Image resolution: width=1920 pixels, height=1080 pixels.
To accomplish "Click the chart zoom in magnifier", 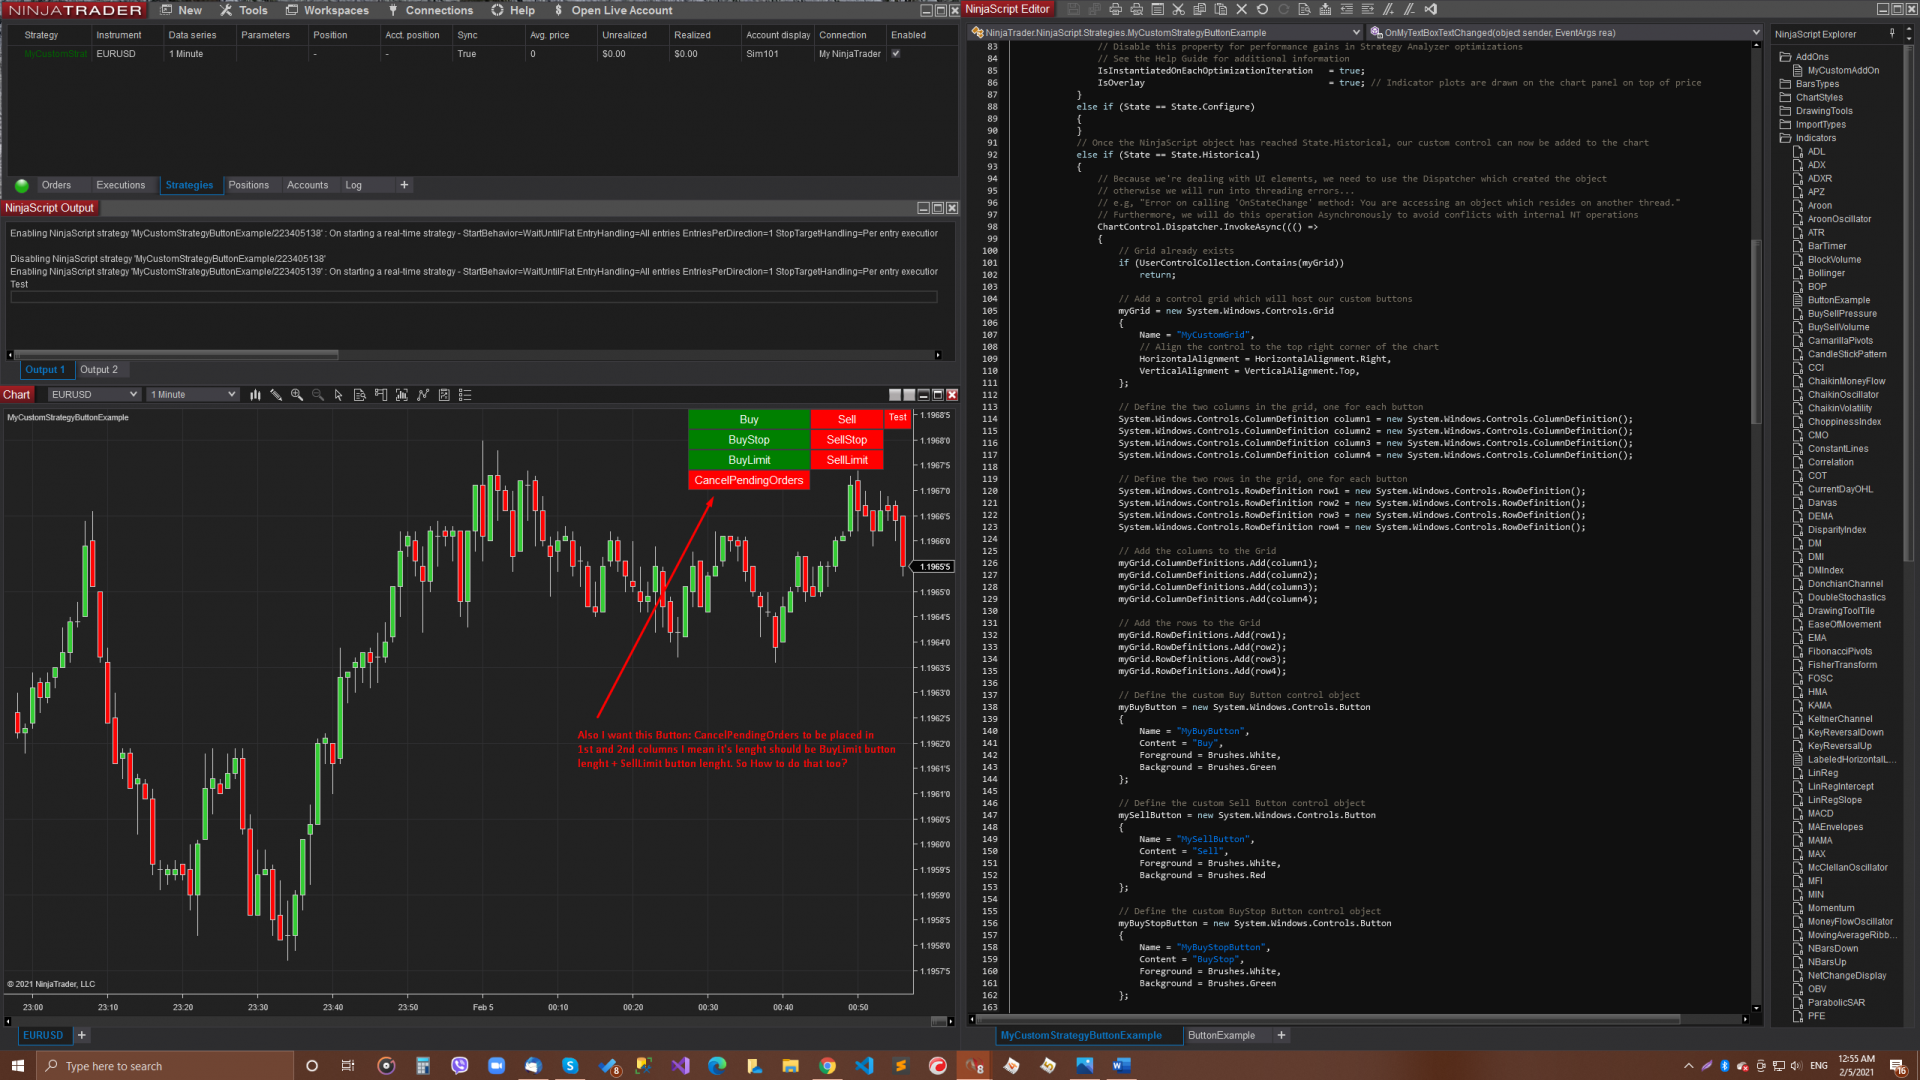I will (x=297, y=395).
